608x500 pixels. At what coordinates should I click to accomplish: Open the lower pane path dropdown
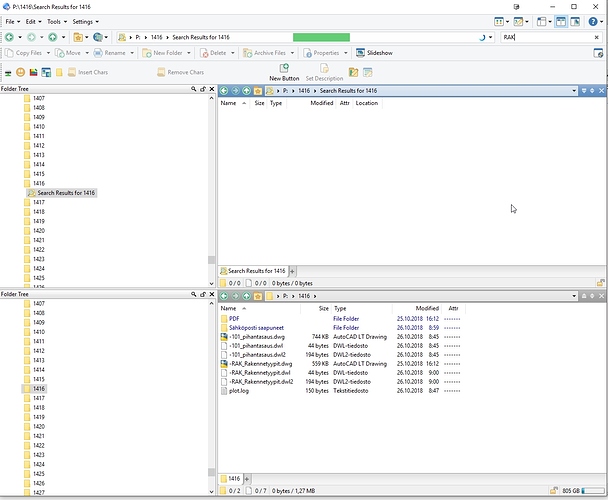(x=574, y=296)
